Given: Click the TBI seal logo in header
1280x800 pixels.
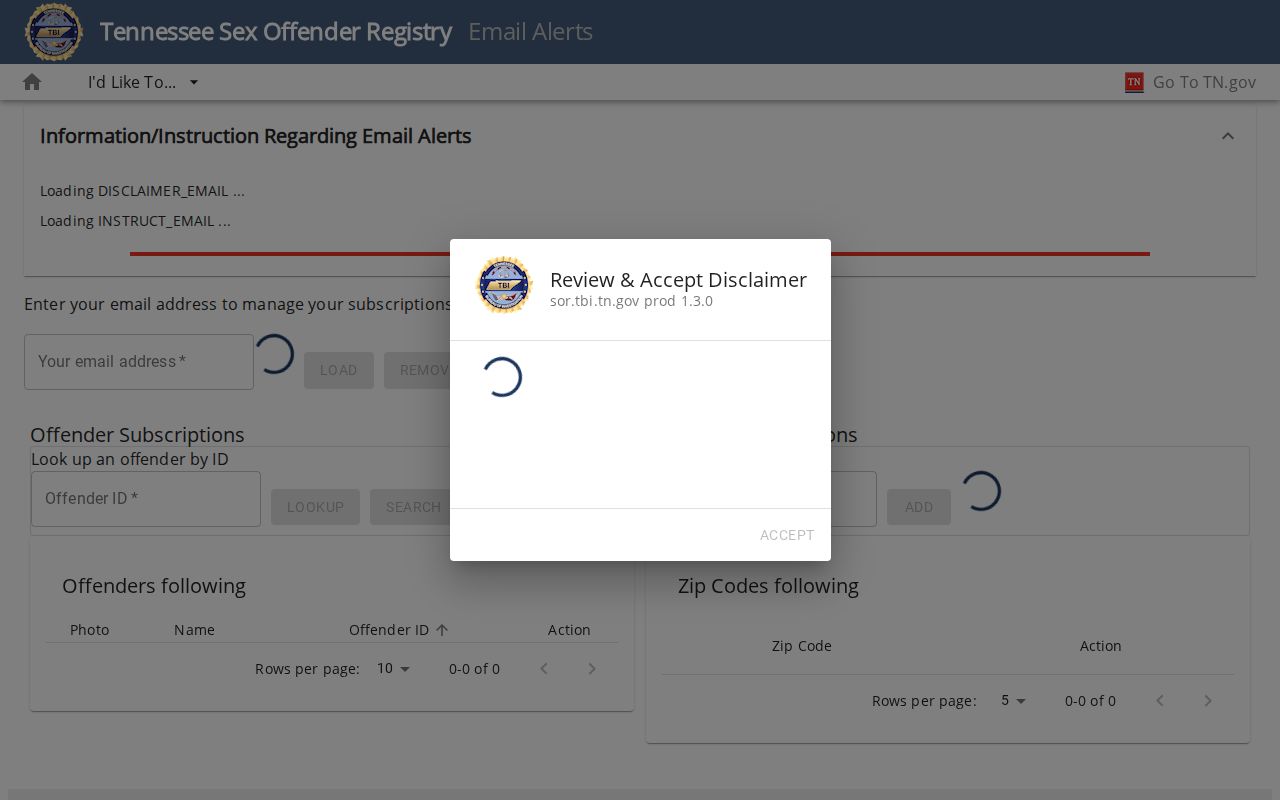Looking at the screenshot, I should click(54, 32).
